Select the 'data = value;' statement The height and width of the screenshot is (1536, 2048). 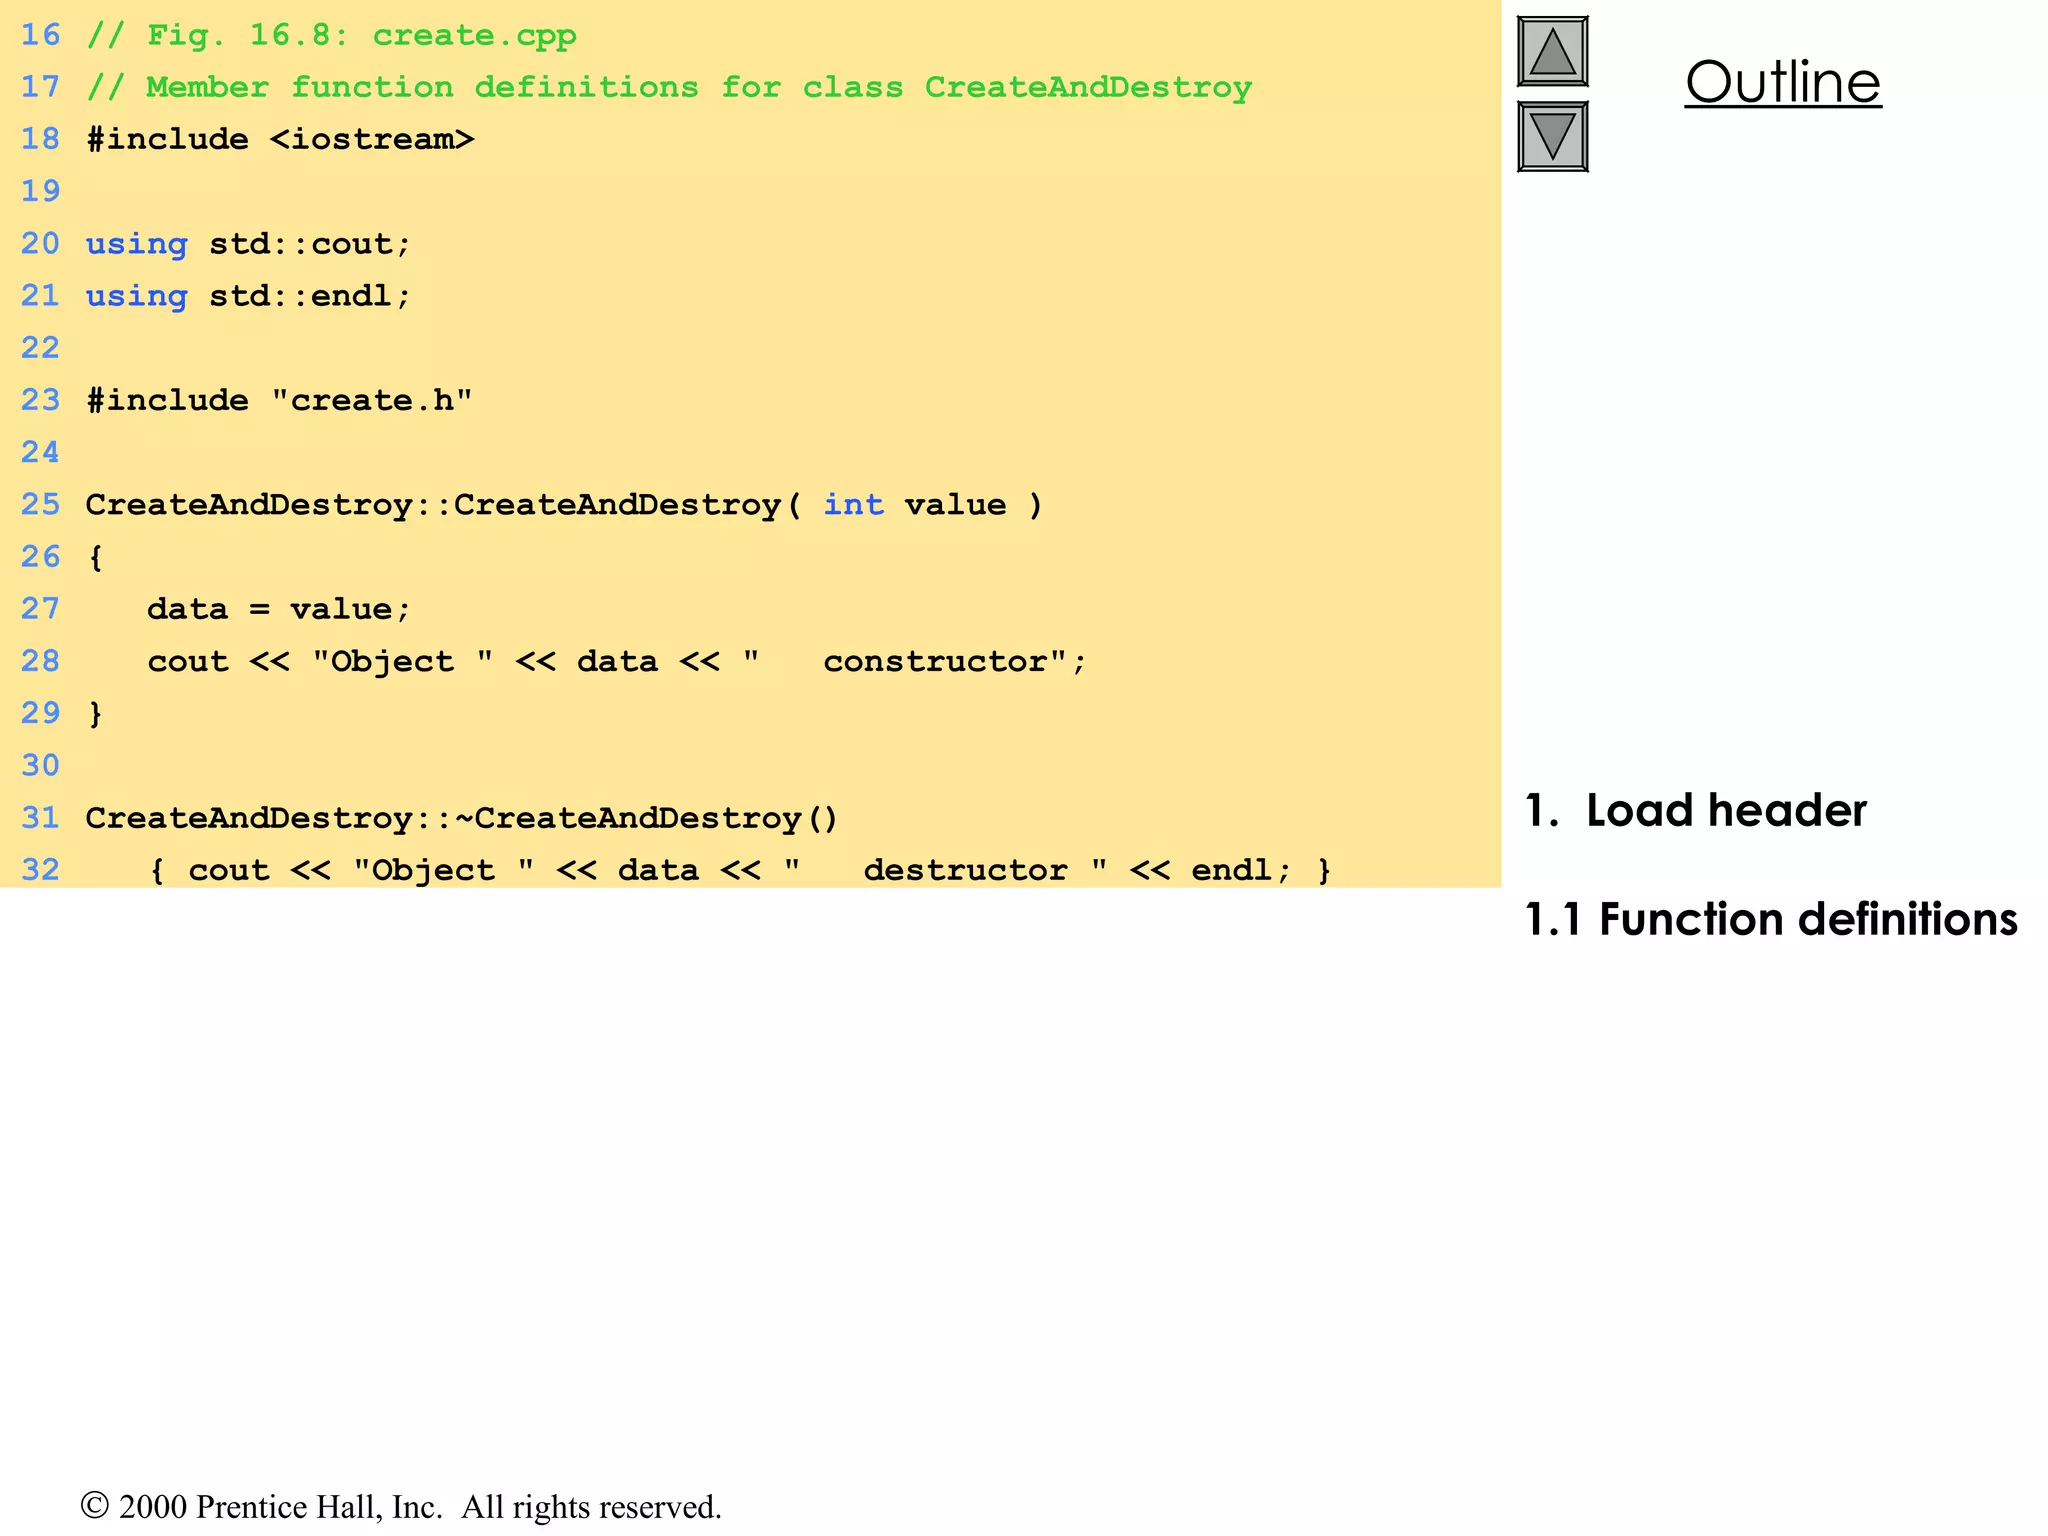pos(279,609)
